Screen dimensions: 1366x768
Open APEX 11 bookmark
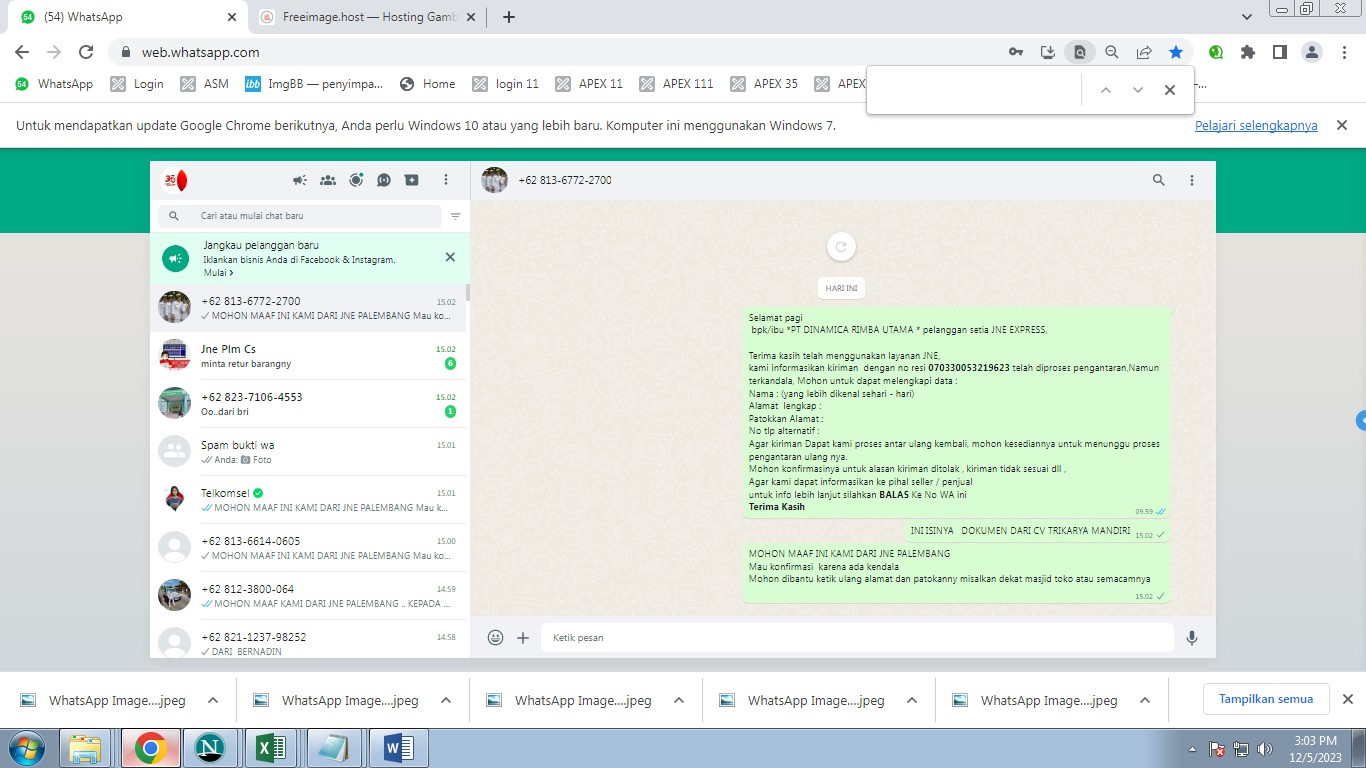coord(589,84)
